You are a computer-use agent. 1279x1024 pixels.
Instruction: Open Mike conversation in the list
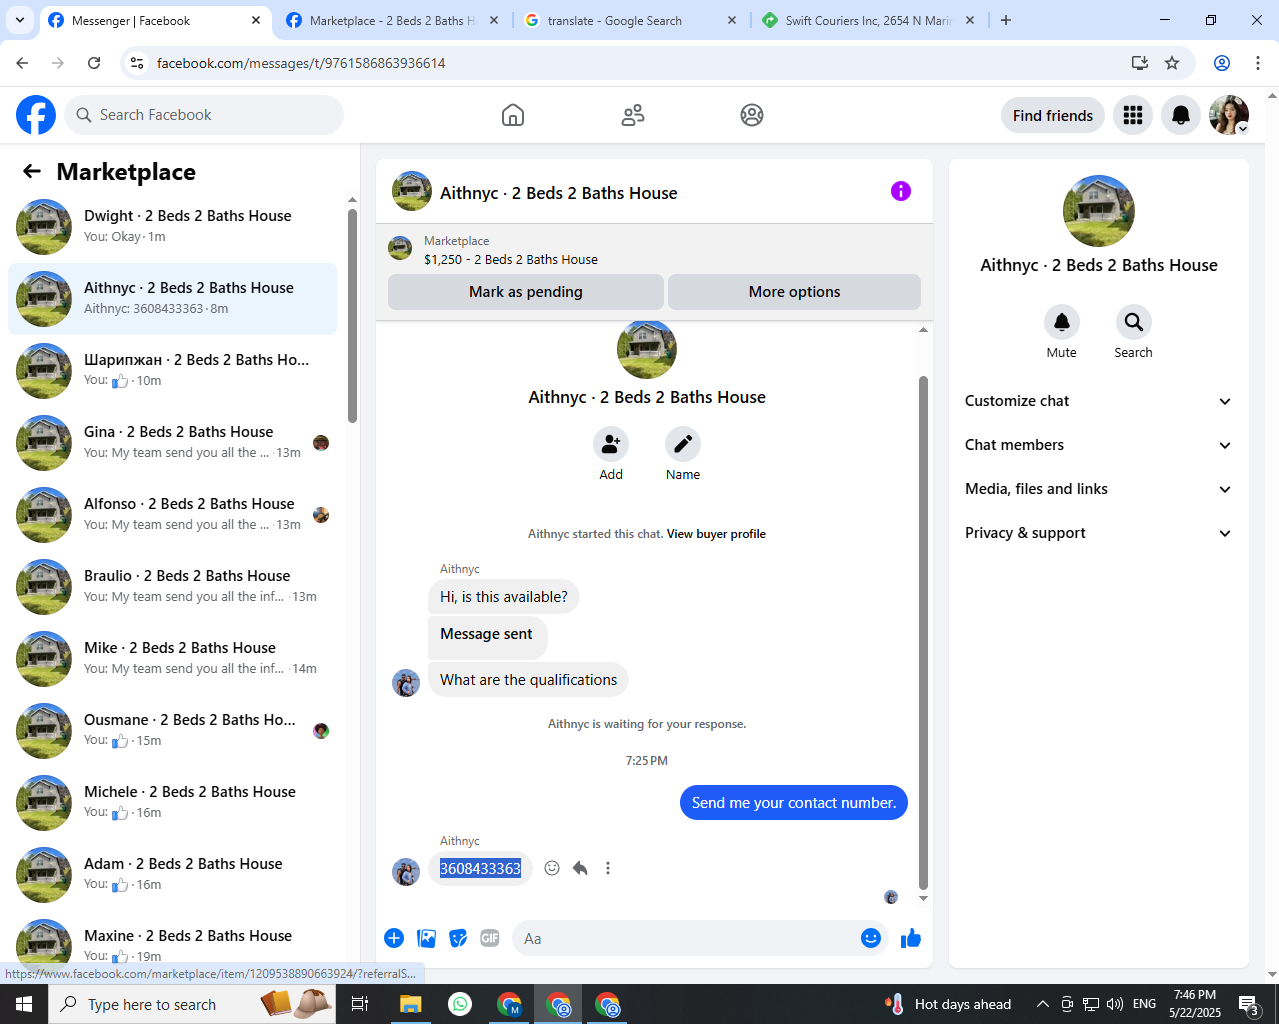(172, 659)
